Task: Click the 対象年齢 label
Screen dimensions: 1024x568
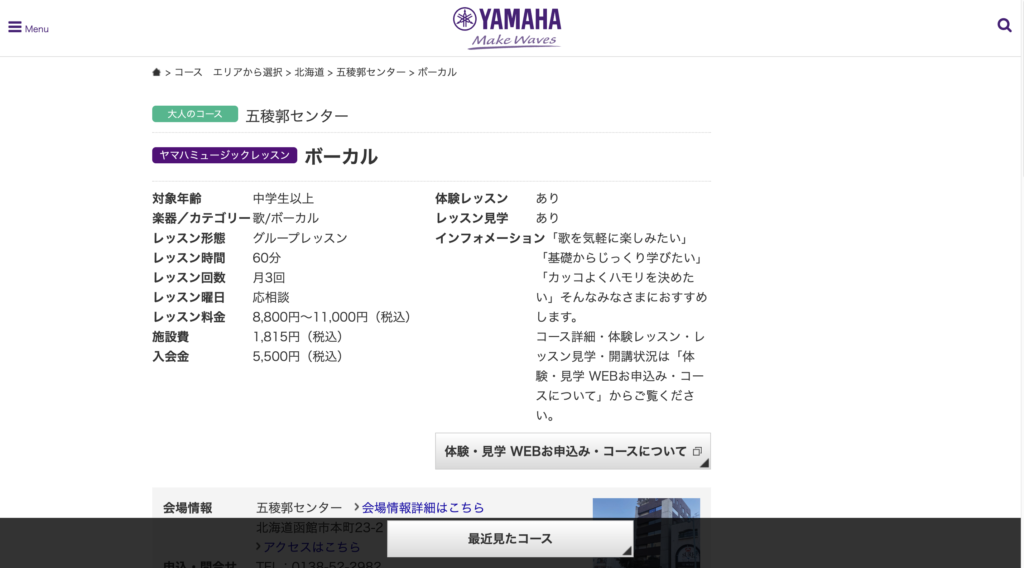Action: [x=177, y=198]
